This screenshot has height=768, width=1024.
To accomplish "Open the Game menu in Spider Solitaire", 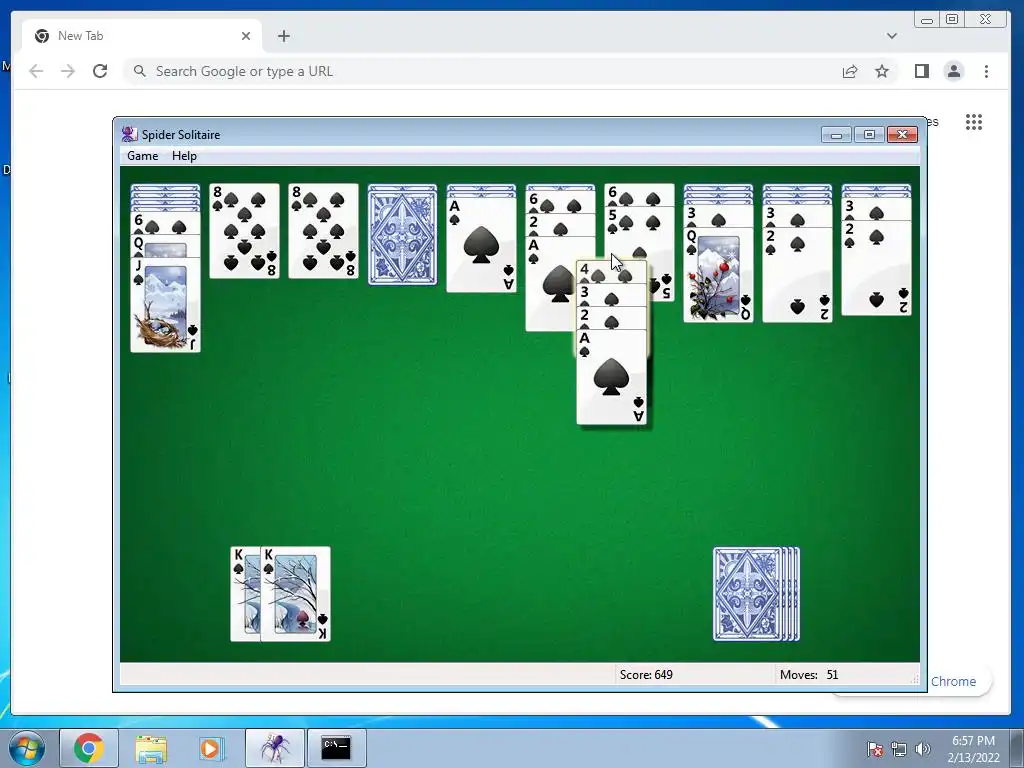I will pos(142,155).
